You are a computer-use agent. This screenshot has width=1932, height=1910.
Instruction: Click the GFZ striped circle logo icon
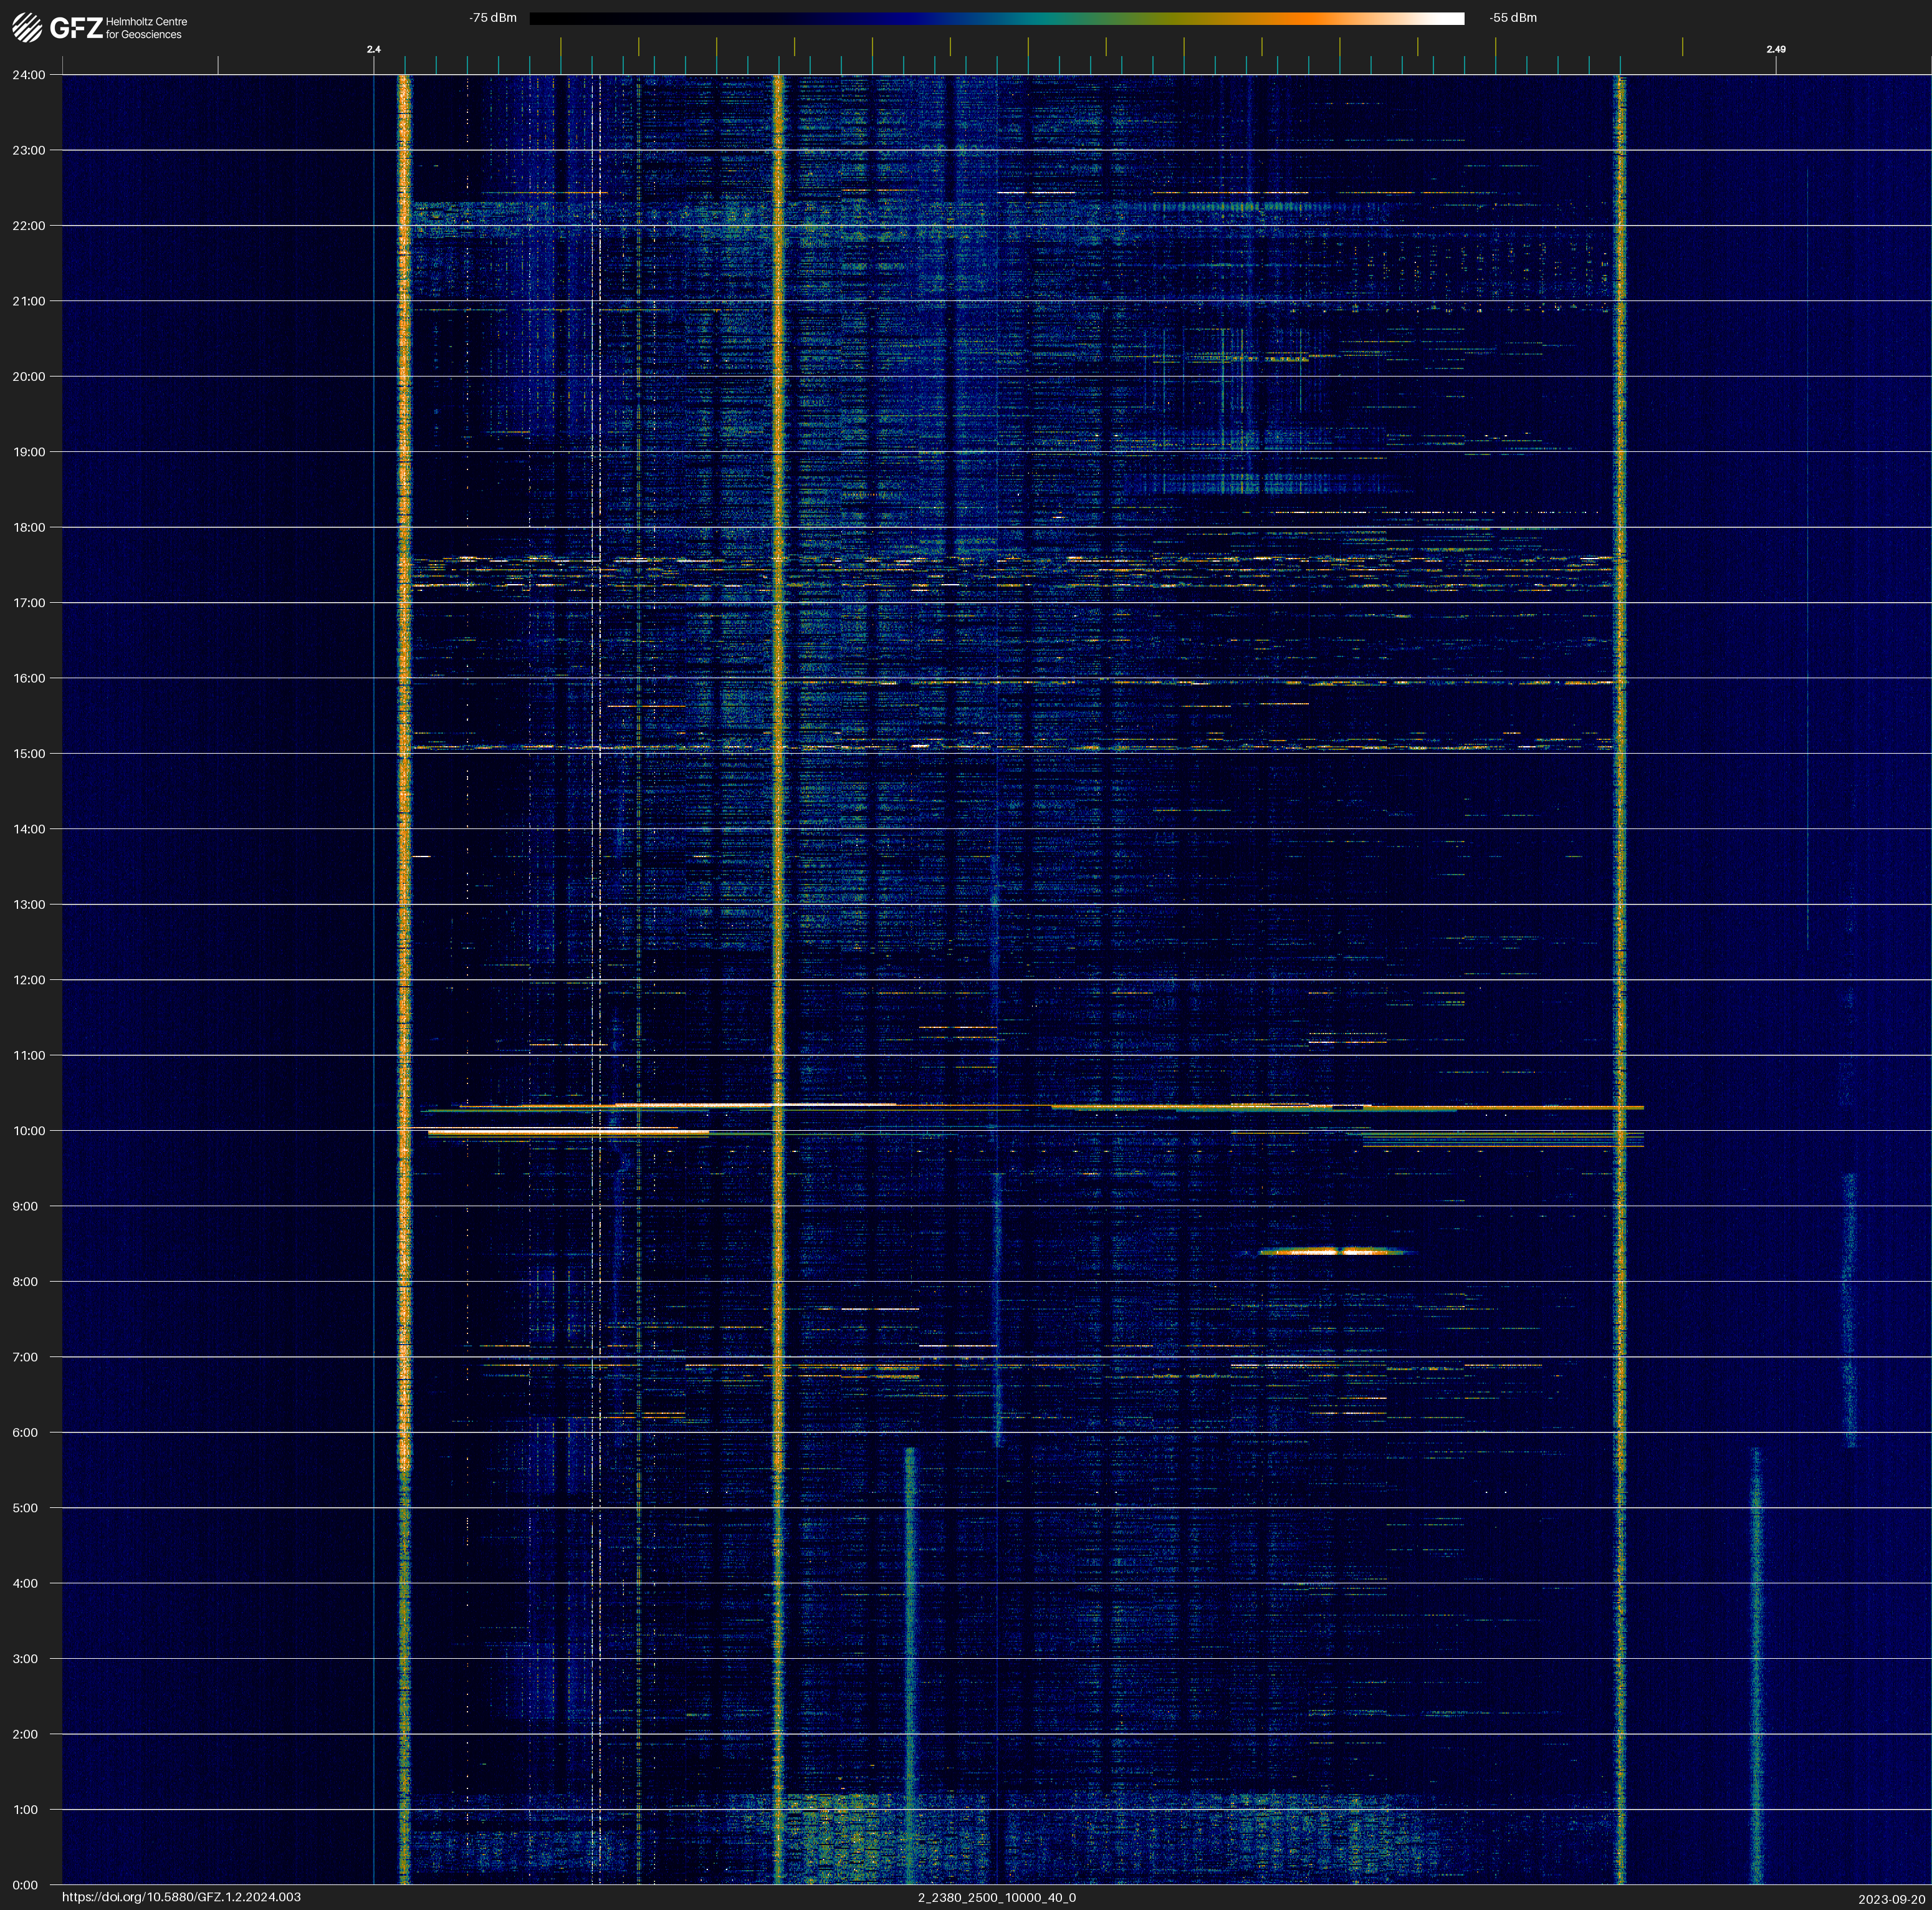pyautogui.click(x=27, y=27)
